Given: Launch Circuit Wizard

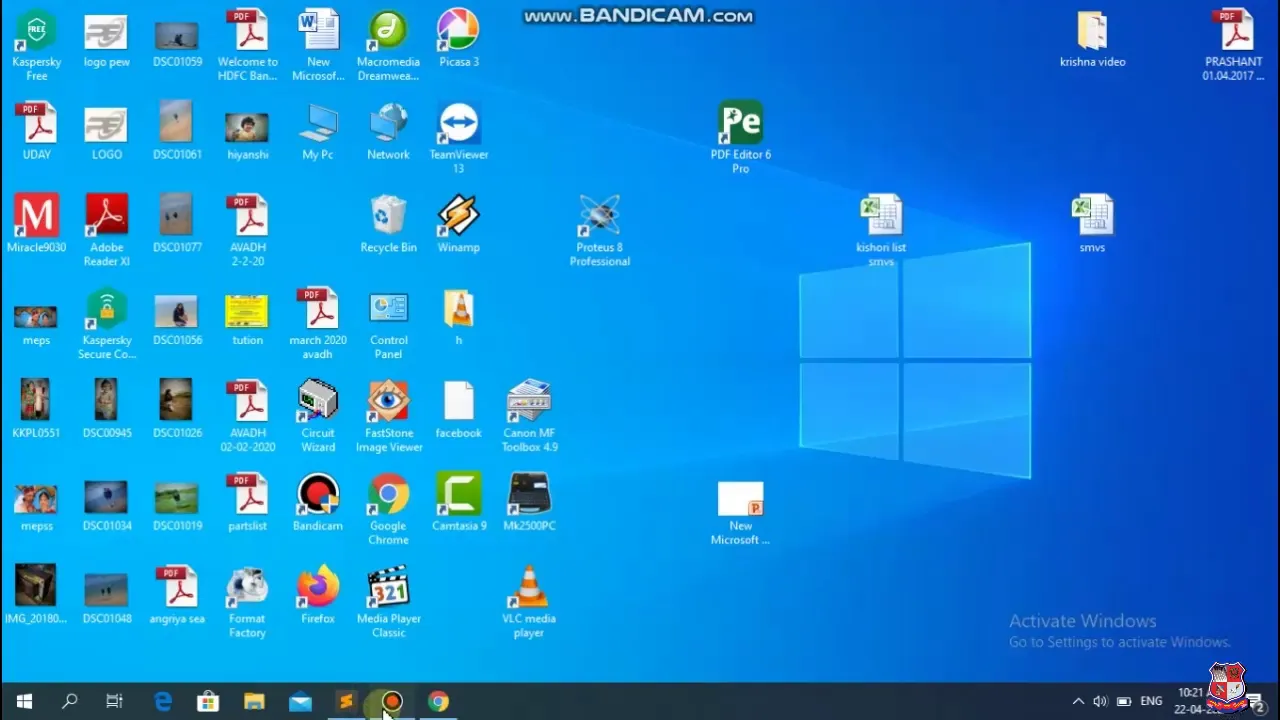Looking at the screenshot, I should pyautogui.click(x=318, y=417).
